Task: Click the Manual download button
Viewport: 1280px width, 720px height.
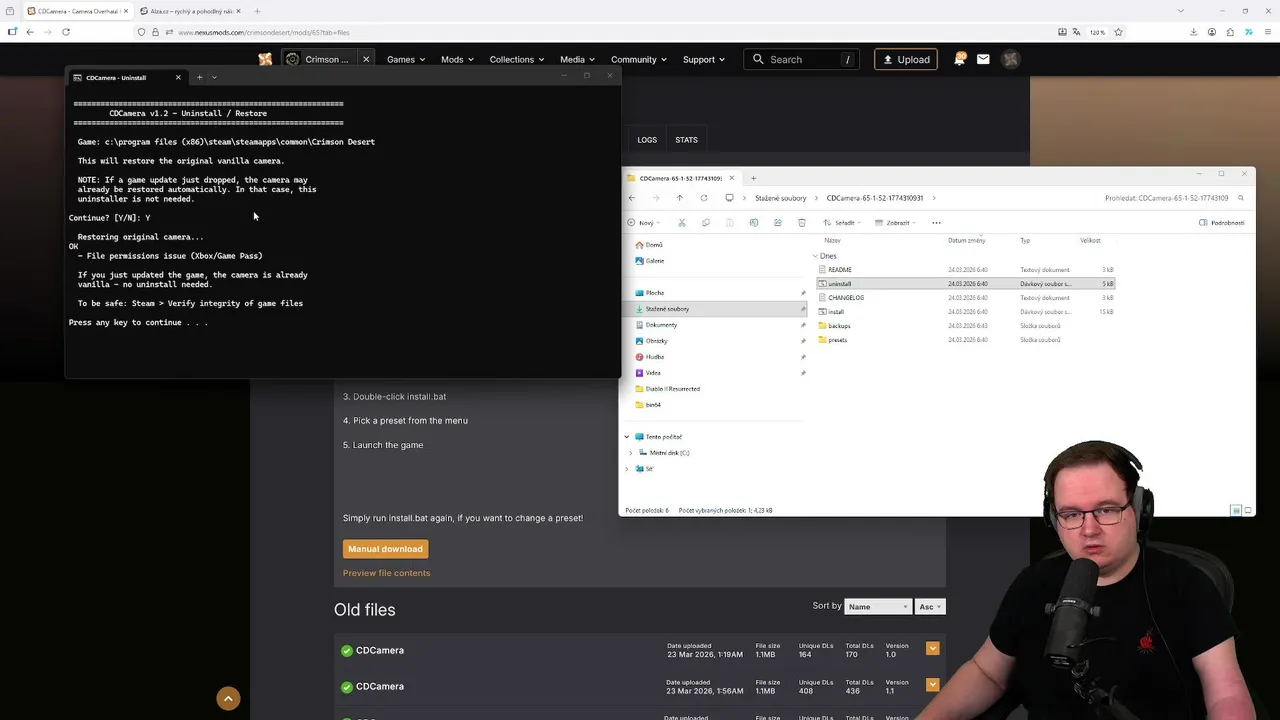Action: (x=385, y=549)
